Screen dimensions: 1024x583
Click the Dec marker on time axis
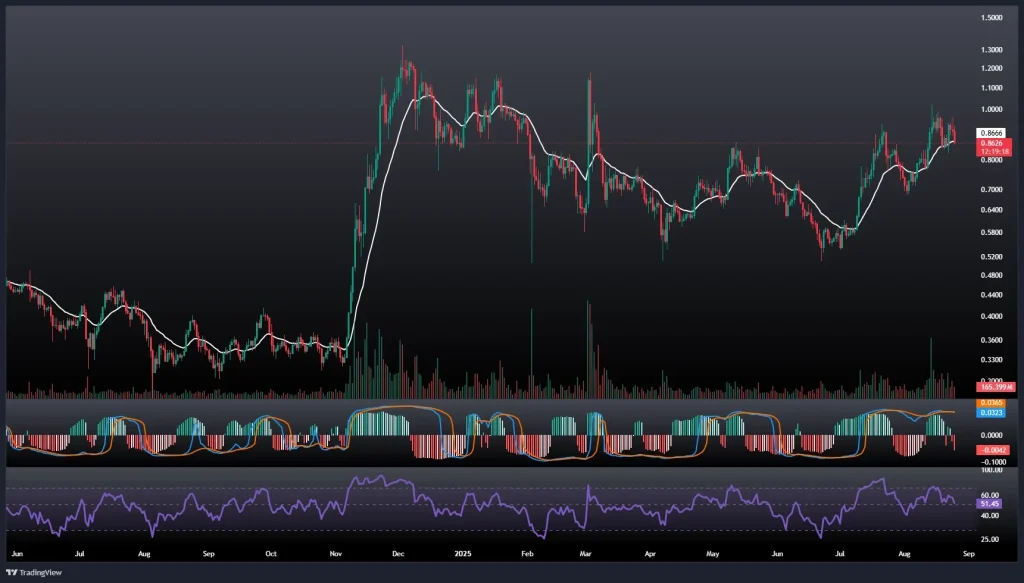[x=397, y=552]
